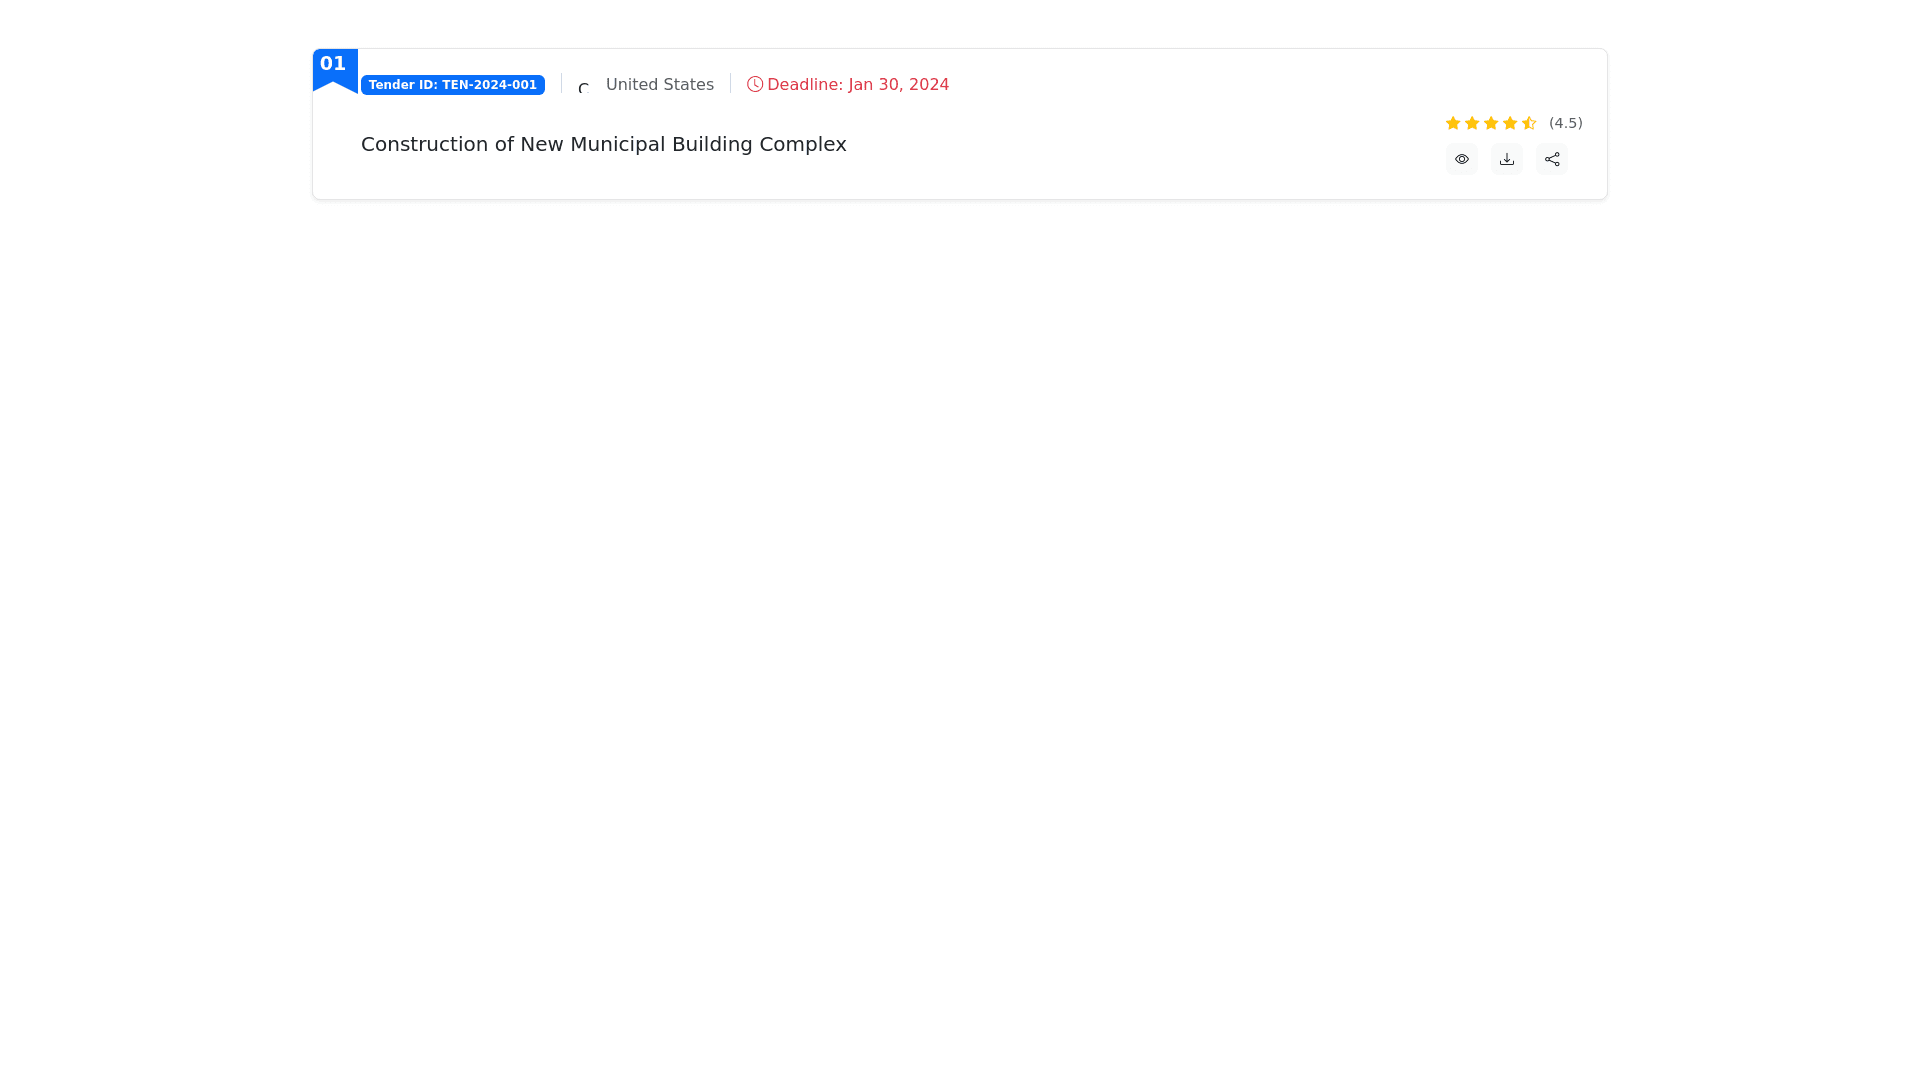The height and width of the screenshot is (1080, 1920).
Task: Click the Tender ID TEN-2024-001 badge
Action: click(452, 85)
